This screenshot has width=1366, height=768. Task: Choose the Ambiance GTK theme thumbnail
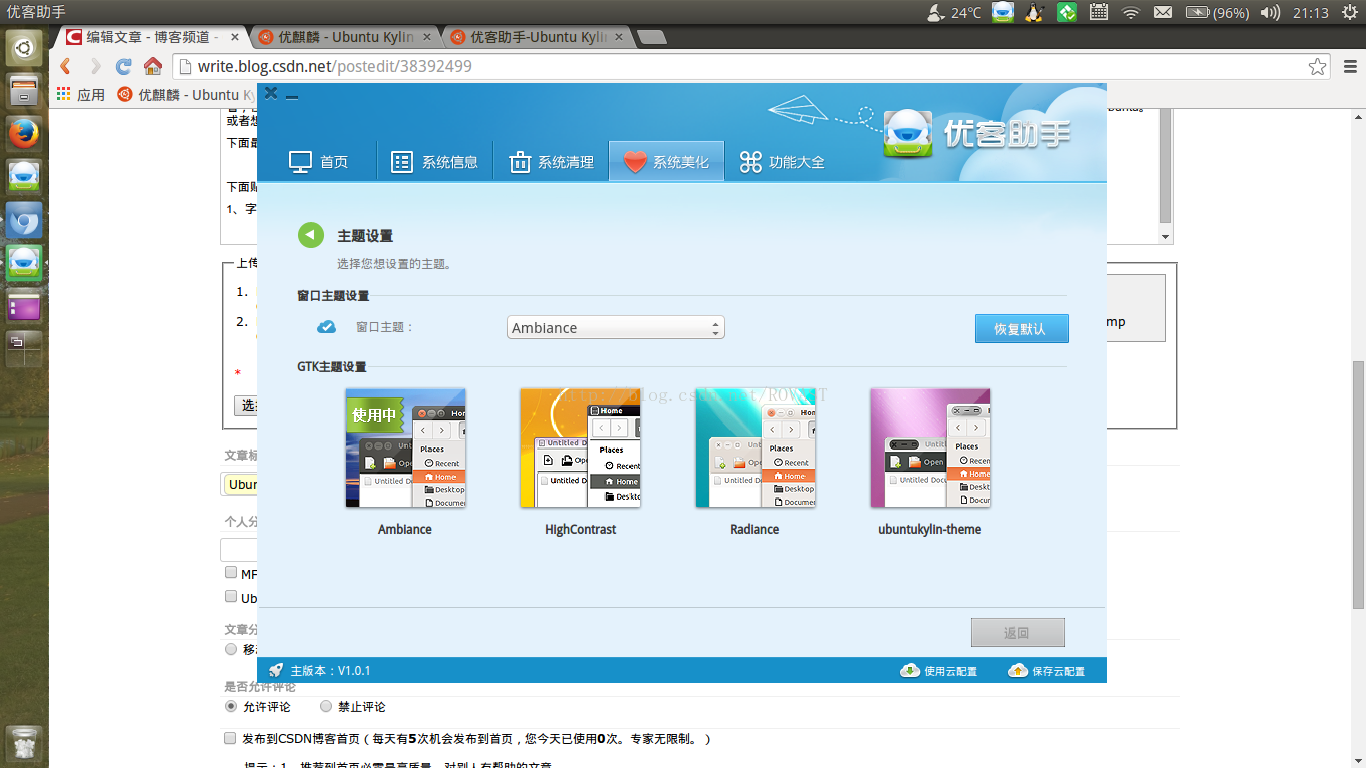pos(405,448)
